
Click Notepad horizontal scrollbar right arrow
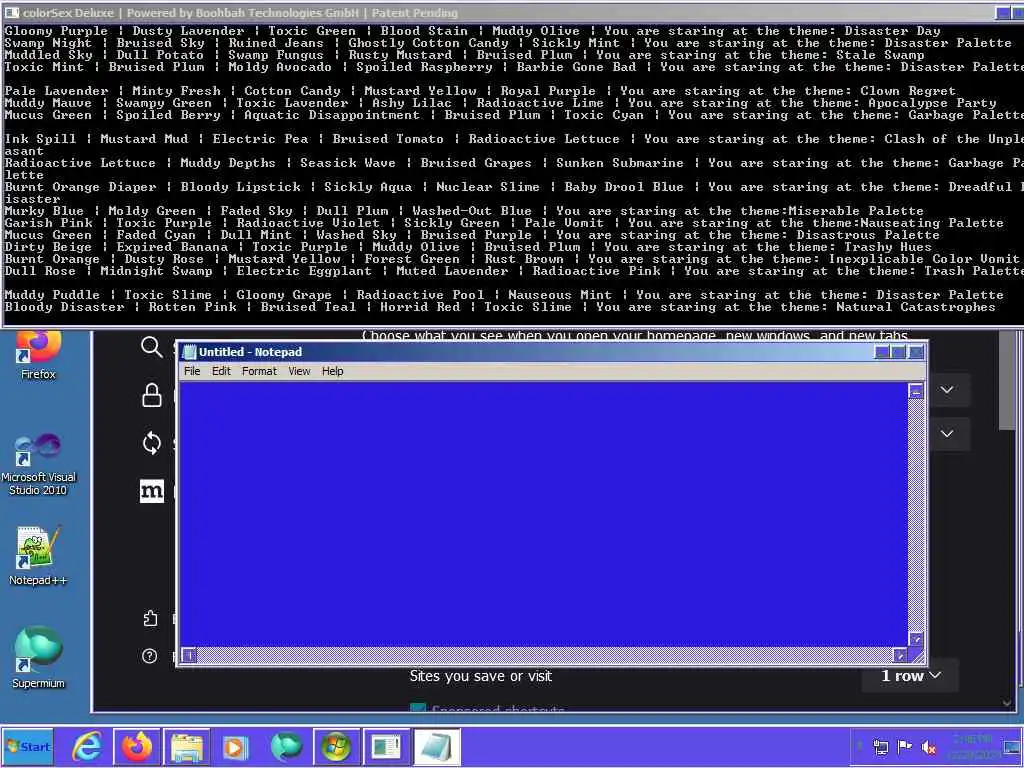900,654
